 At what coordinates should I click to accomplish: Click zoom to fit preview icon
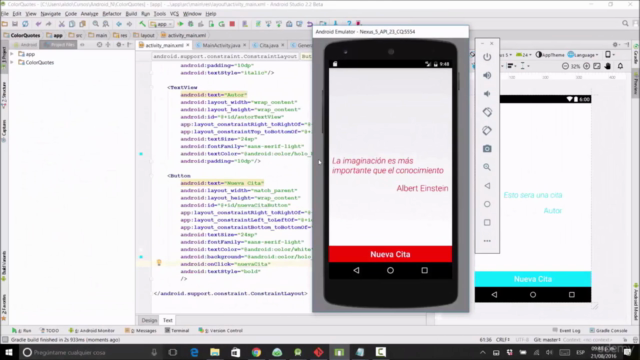point(597,66)
